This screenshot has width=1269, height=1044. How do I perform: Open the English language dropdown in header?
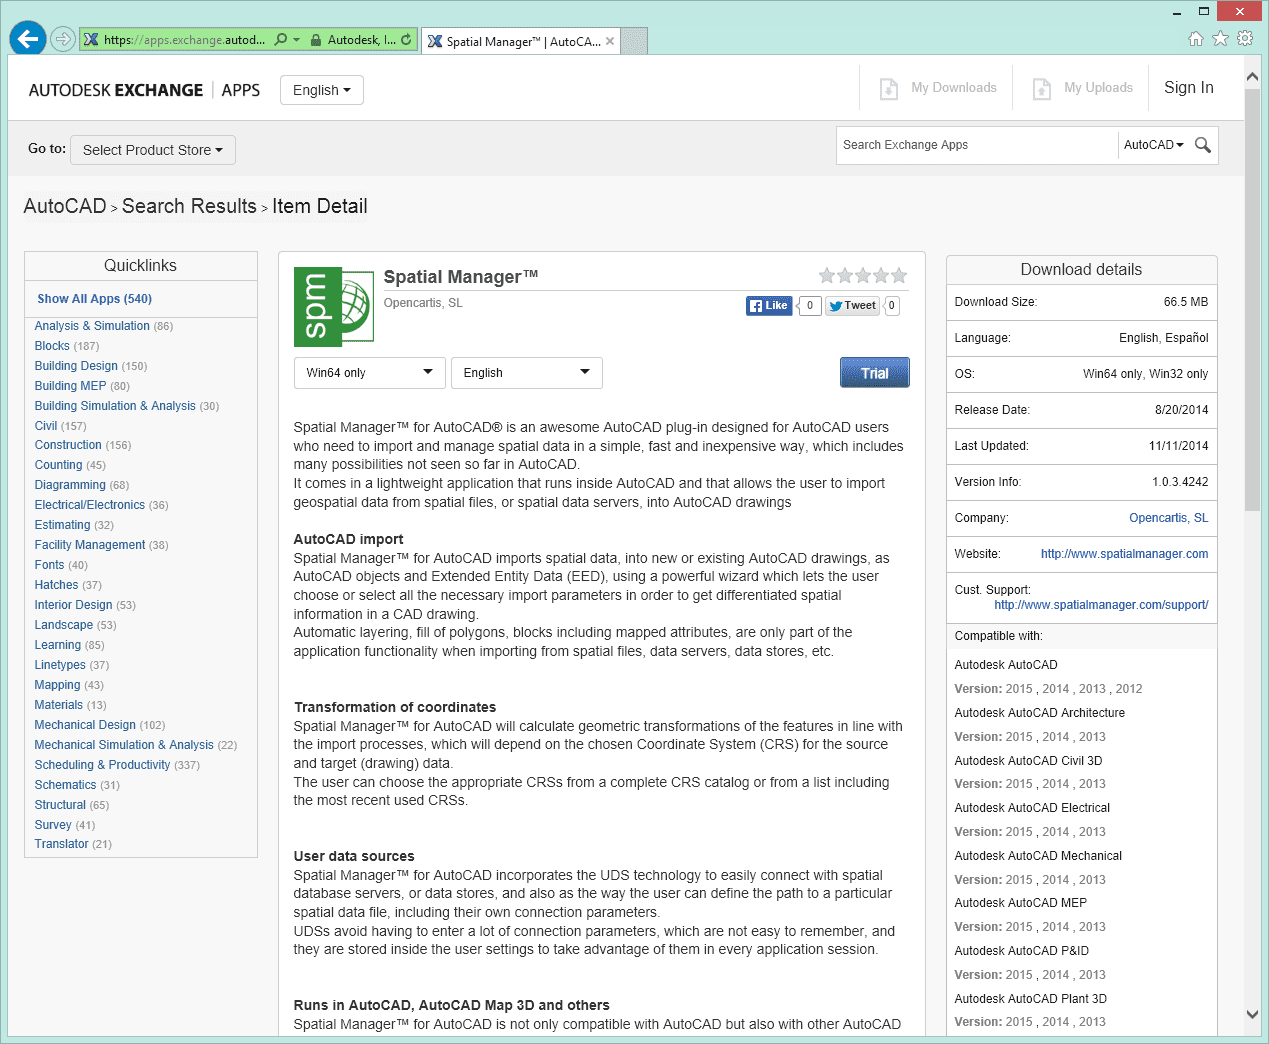point(322,90)
